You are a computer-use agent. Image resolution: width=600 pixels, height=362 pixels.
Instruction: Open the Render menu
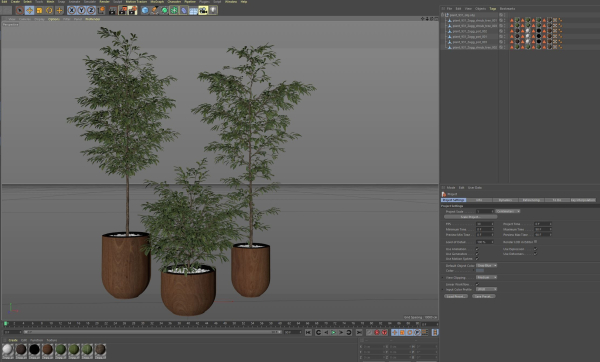(104, 2)
